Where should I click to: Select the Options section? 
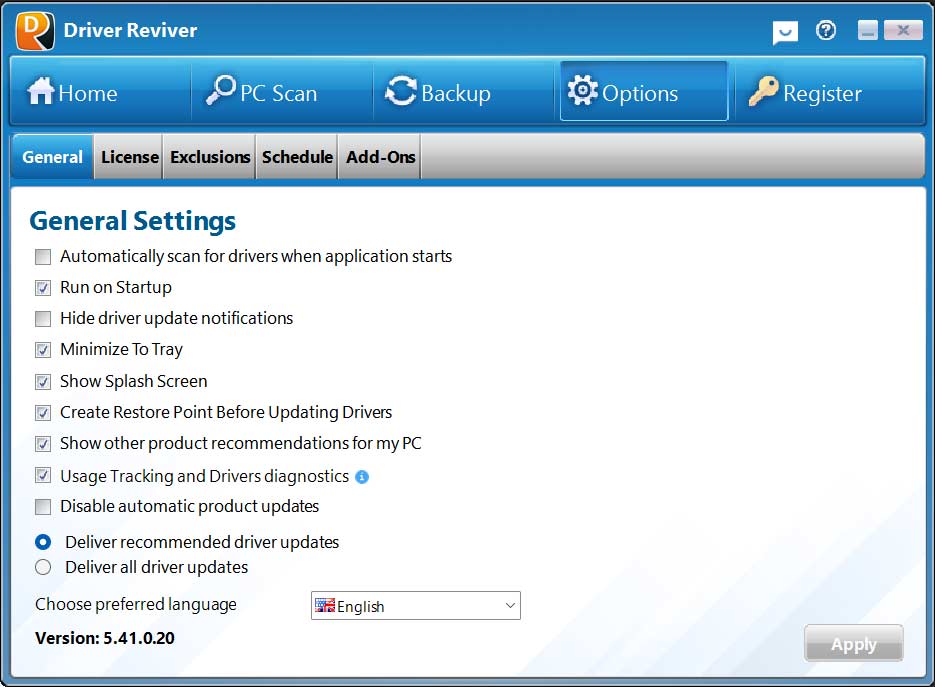[644, 91]
